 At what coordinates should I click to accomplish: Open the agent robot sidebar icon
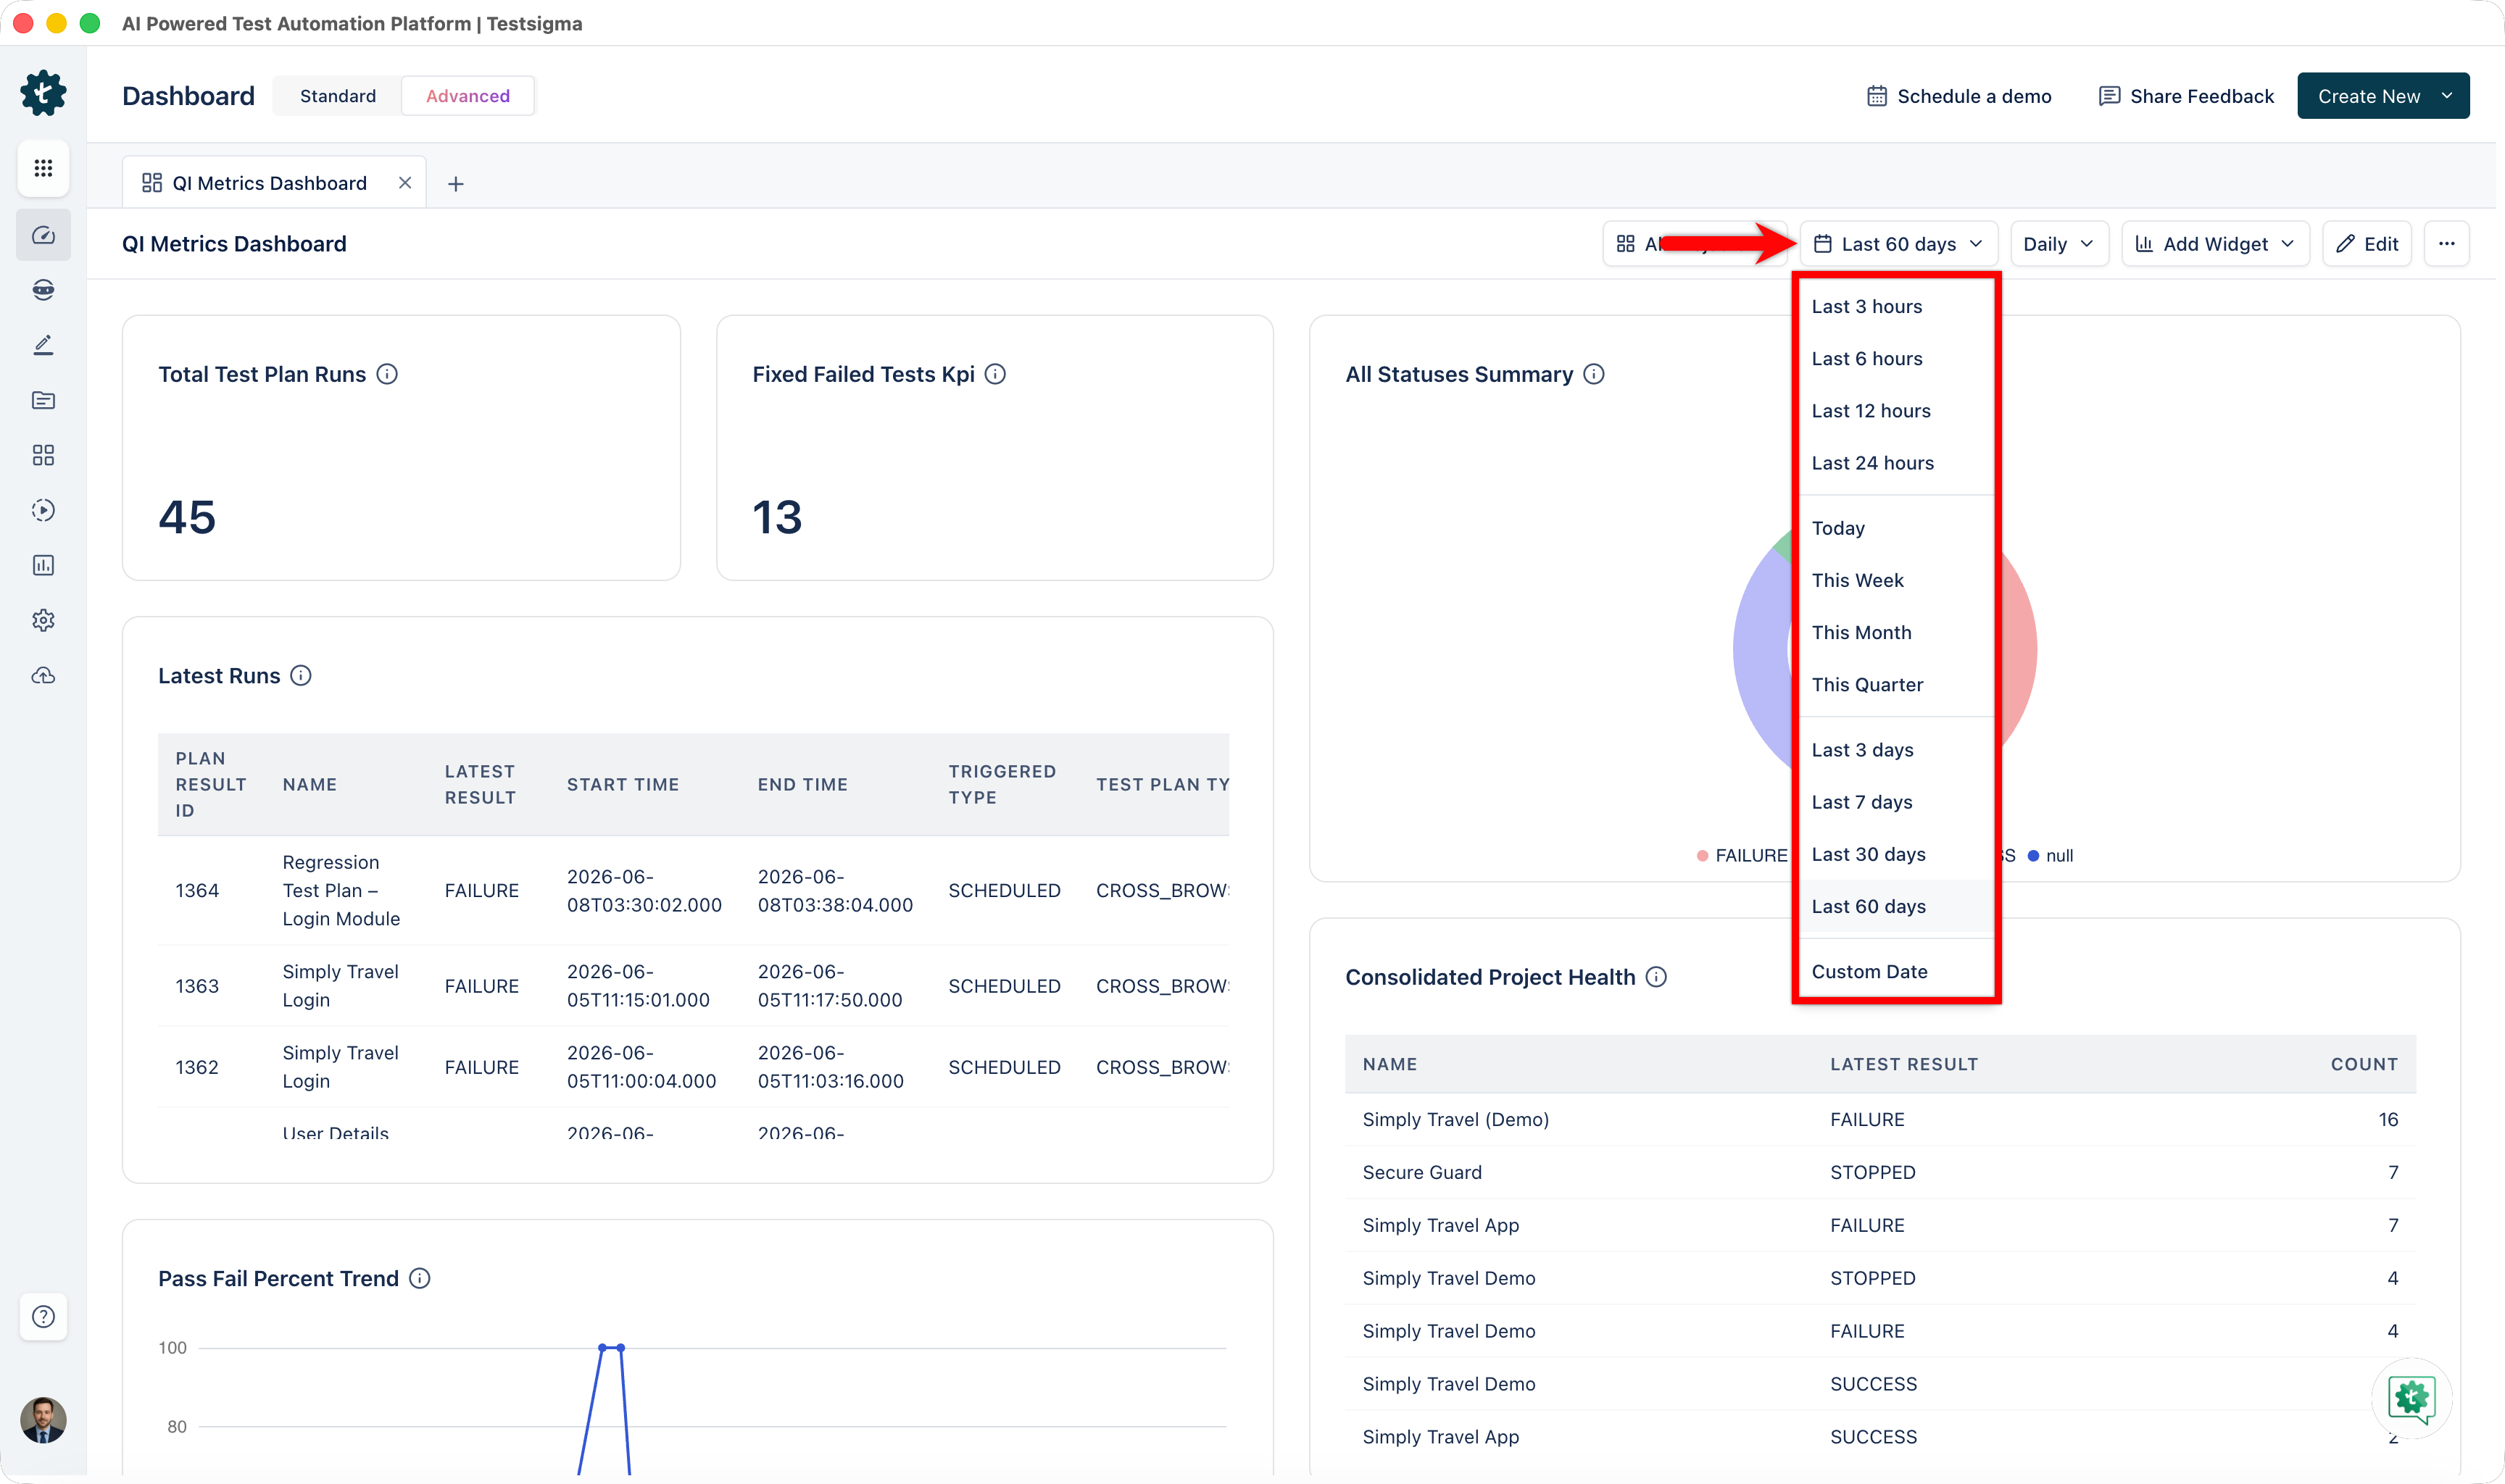click(43, 290)
